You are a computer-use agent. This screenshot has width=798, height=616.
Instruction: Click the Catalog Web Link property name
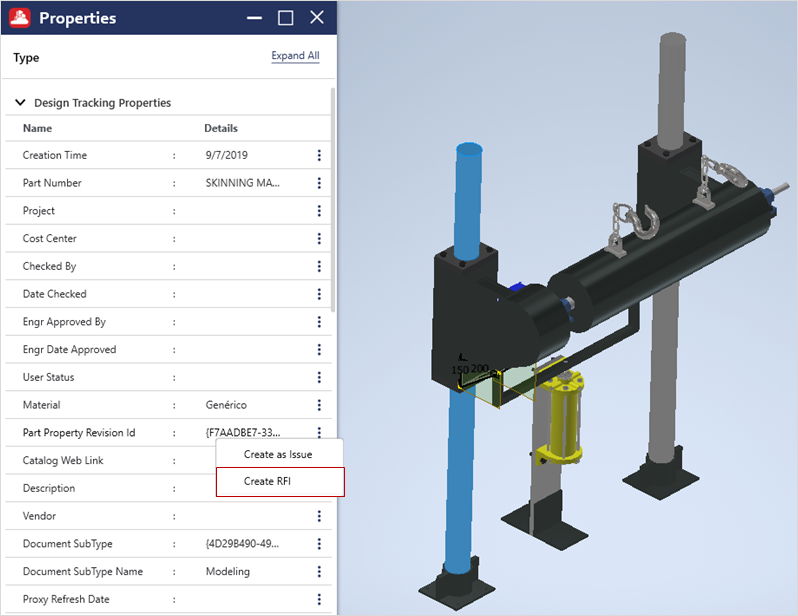click(x=63, y=460)
